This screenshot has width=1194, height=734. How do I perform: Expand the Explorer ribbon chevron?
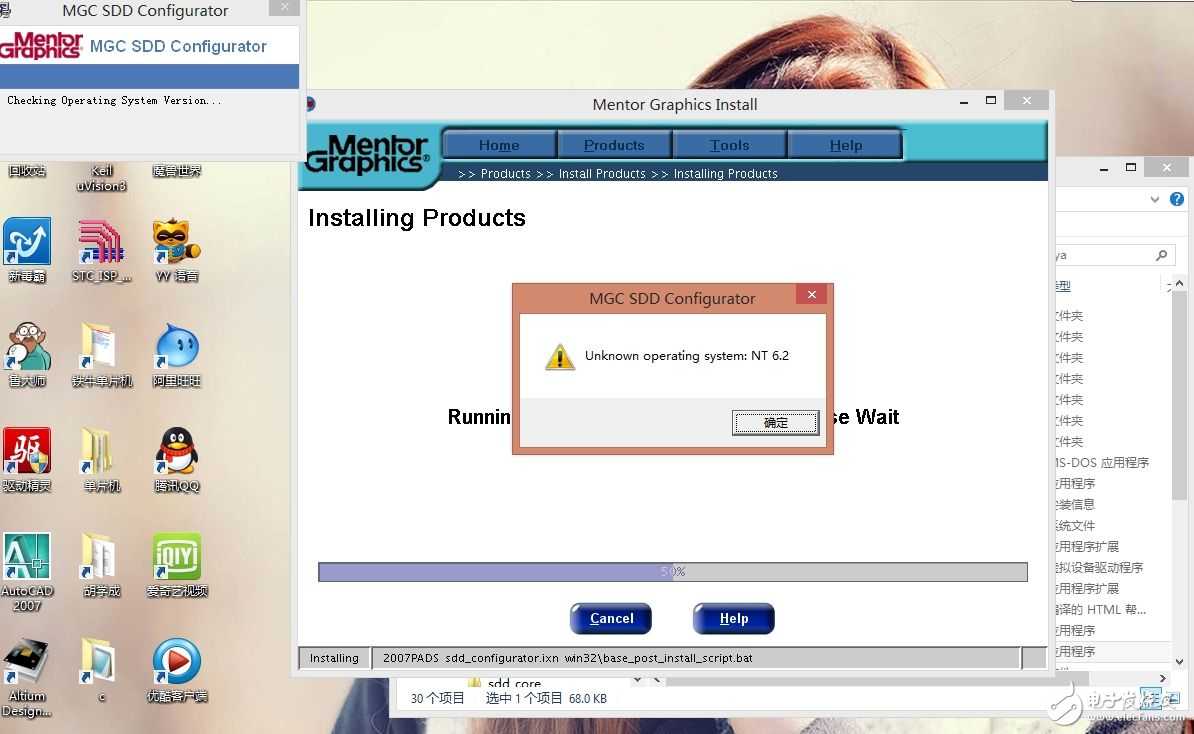1154,199
